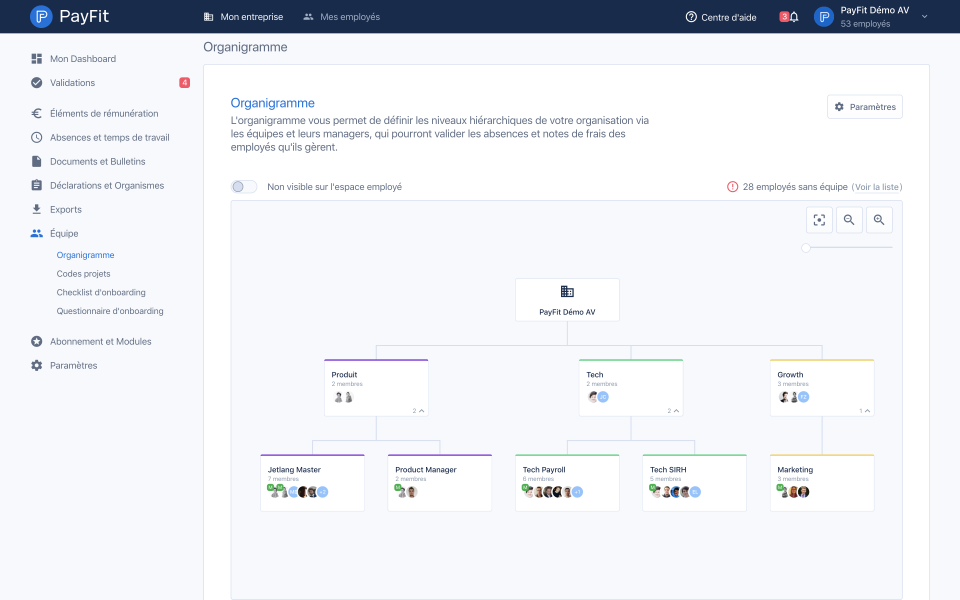The height and width of the screenshot is (600, 960).
Task: Open Paramètres in the sidebar
Action: pyautogui.click(x=73, y=366)
